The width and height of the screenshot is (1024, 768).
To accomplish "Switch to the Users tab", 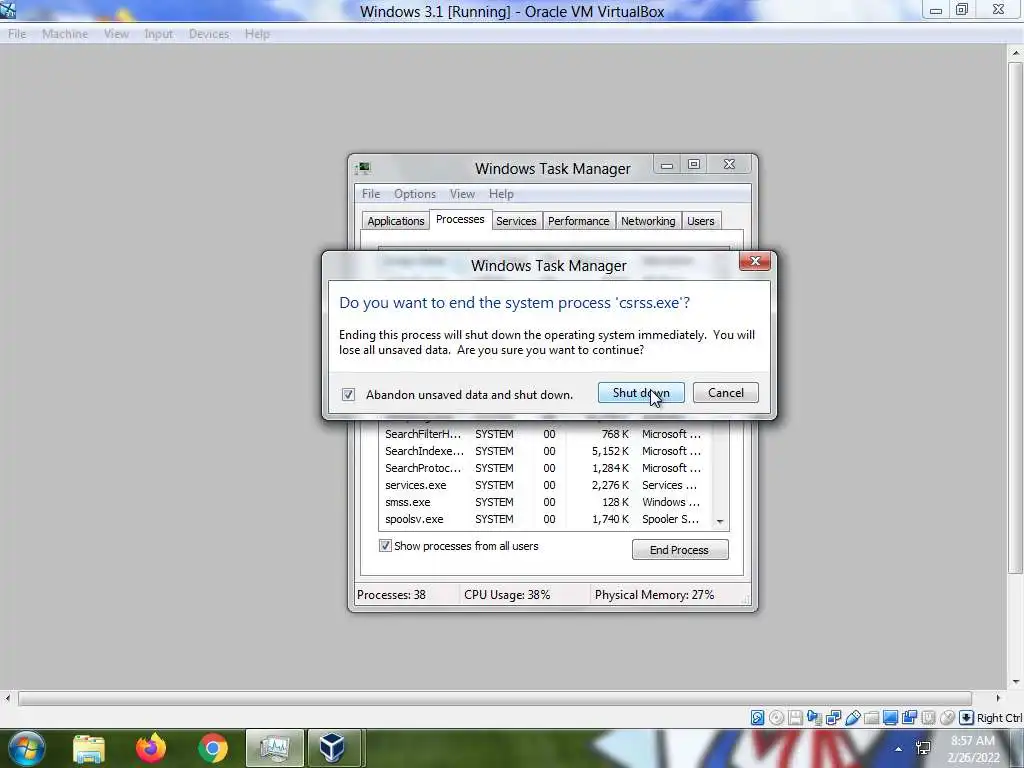I will [700, 221].
